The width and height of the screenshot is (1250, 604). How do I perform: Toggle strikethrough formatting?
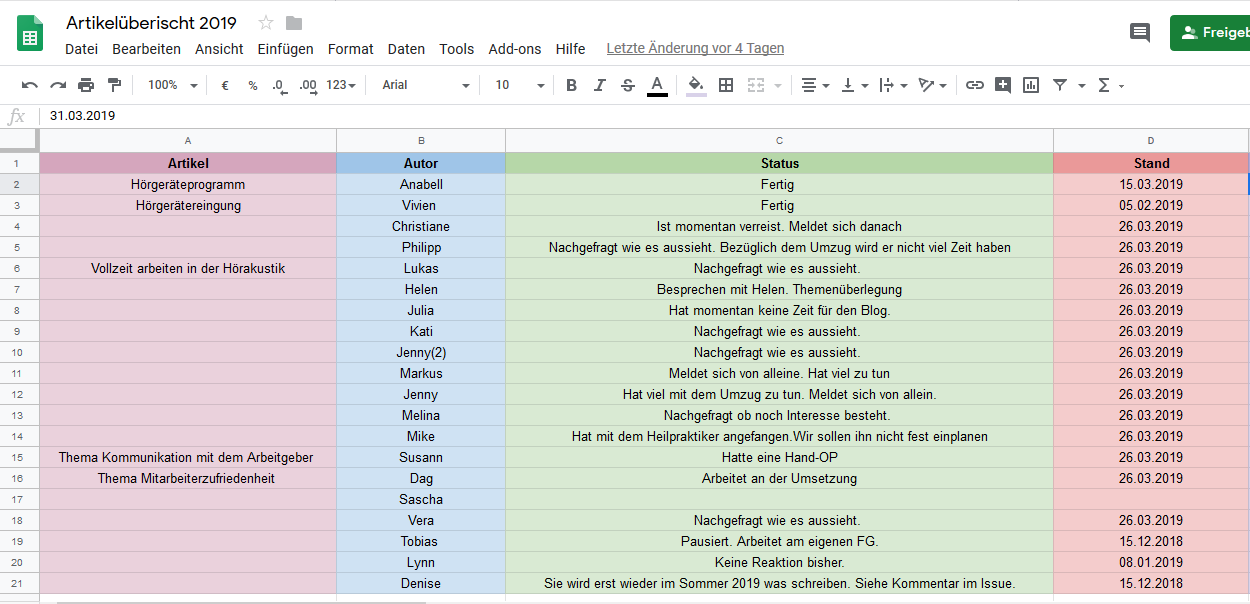[x=627, y=86]
